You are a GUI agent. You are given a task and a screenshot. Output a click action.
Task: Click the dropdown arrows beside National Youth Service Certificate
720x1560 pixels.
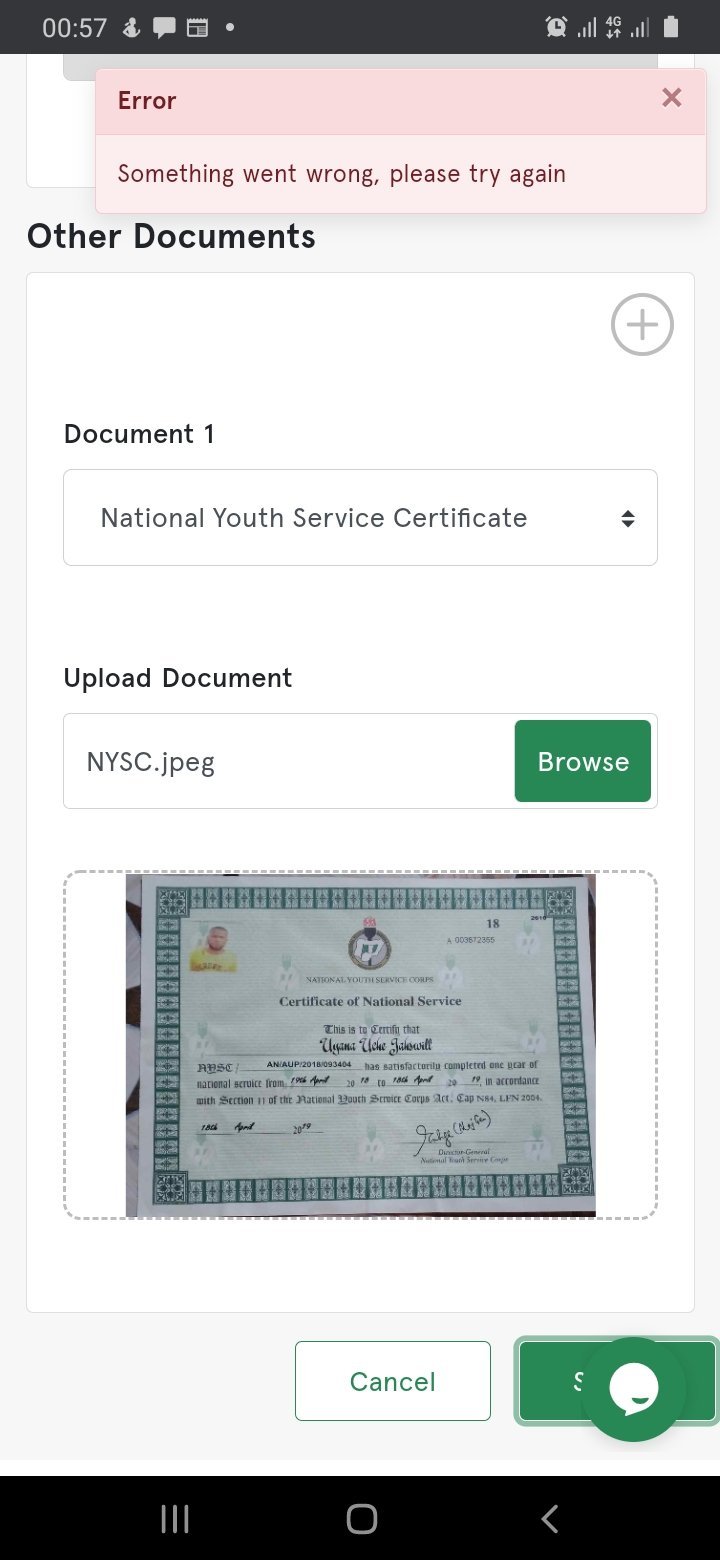[x=628, y=519]
